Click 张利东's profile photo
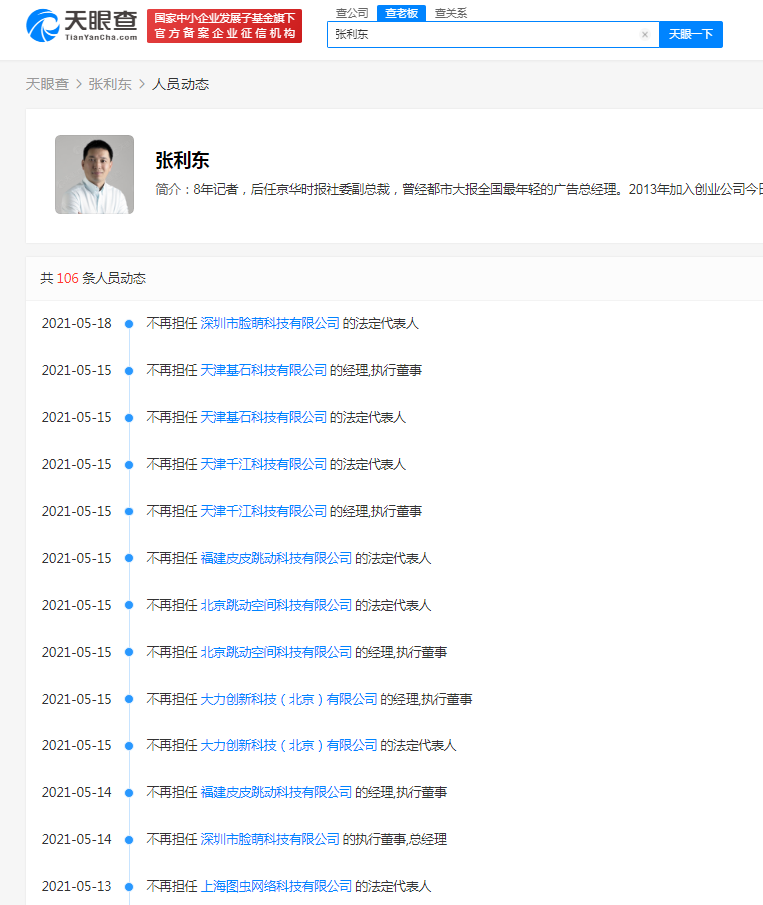The height and width of the screenshot is (905, 763). tap(95, 174)
